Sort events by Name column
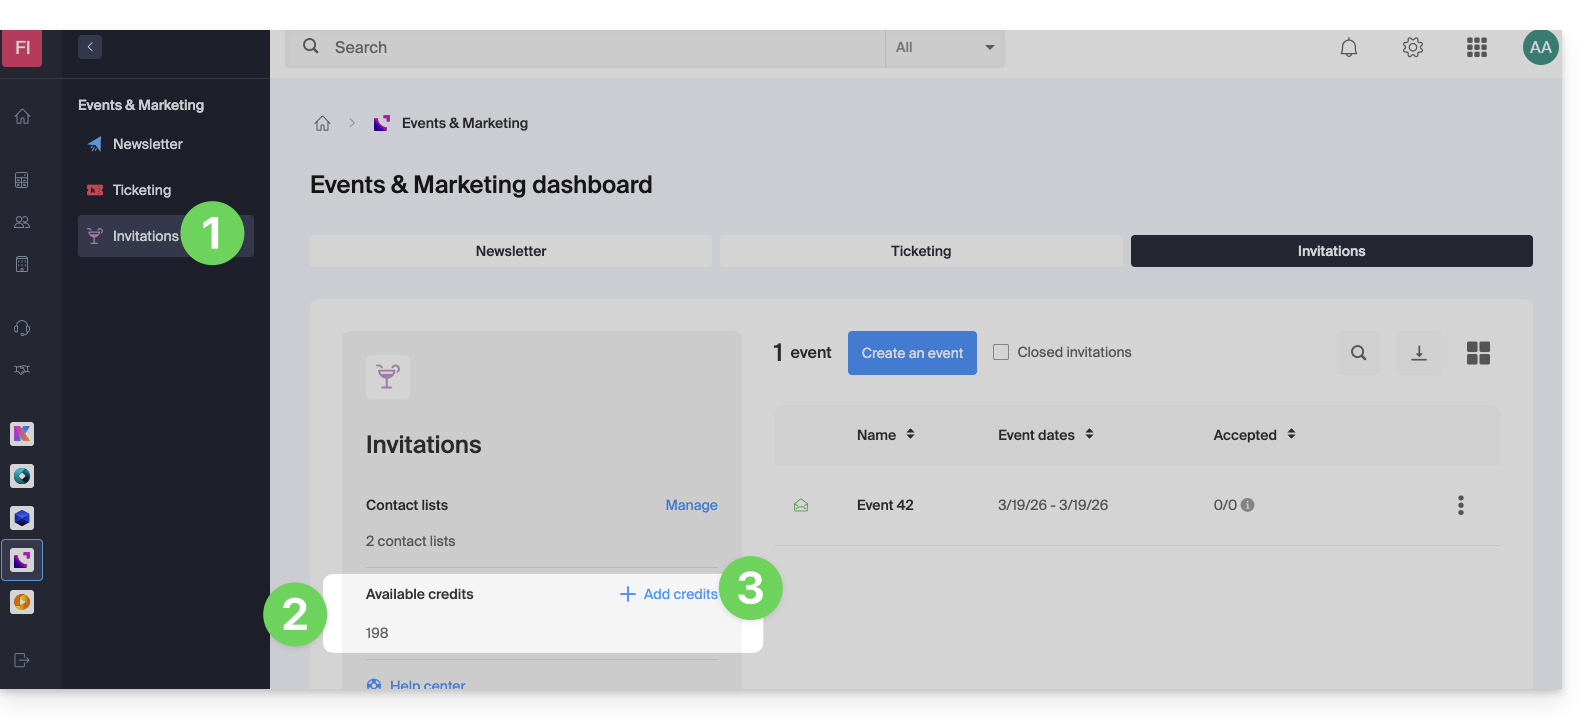The height and width of the screenshot is (719, 1592). [x=885, y=435]
